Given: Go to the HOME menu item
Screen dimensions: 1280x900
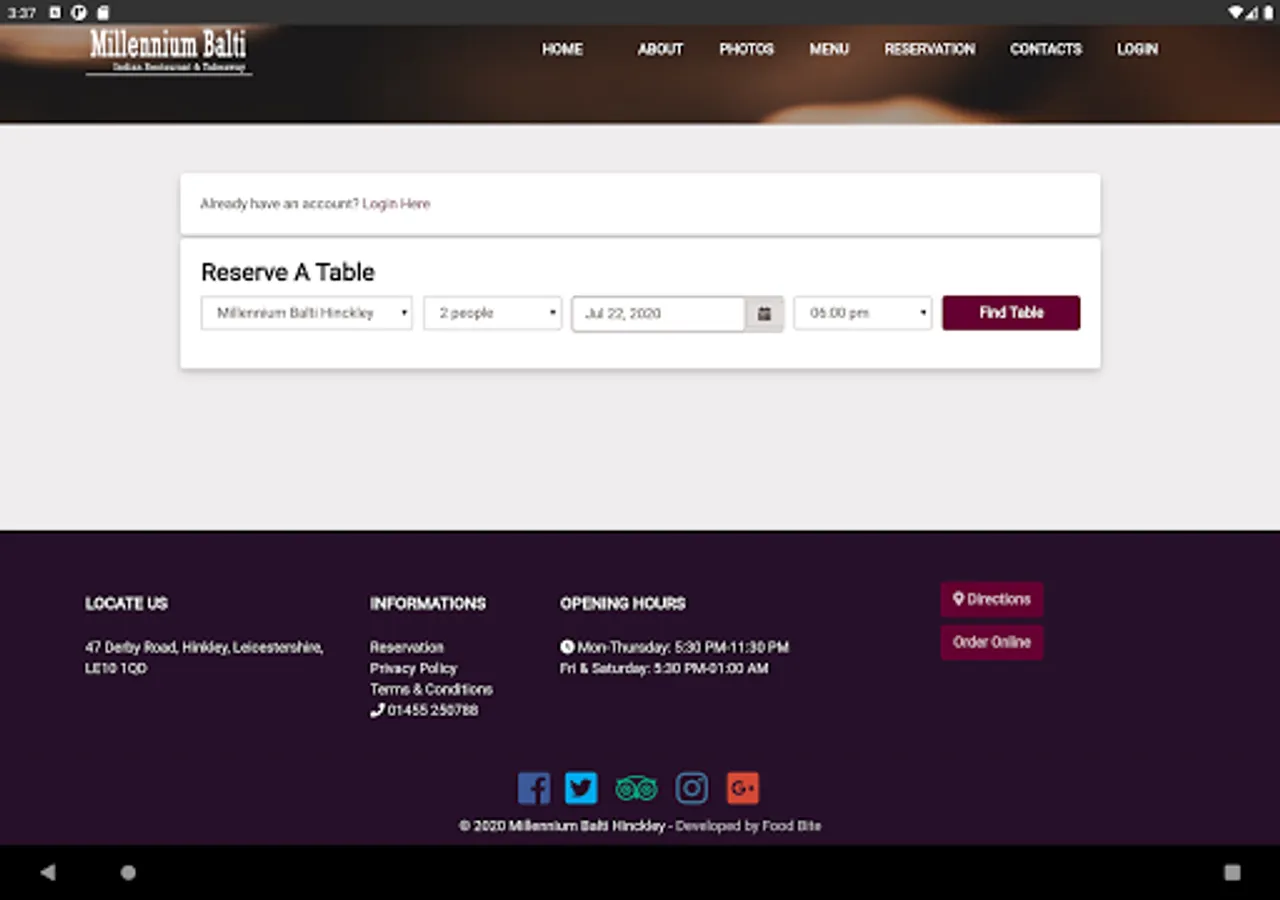Looking at the screenshot, I should [562, 49].
